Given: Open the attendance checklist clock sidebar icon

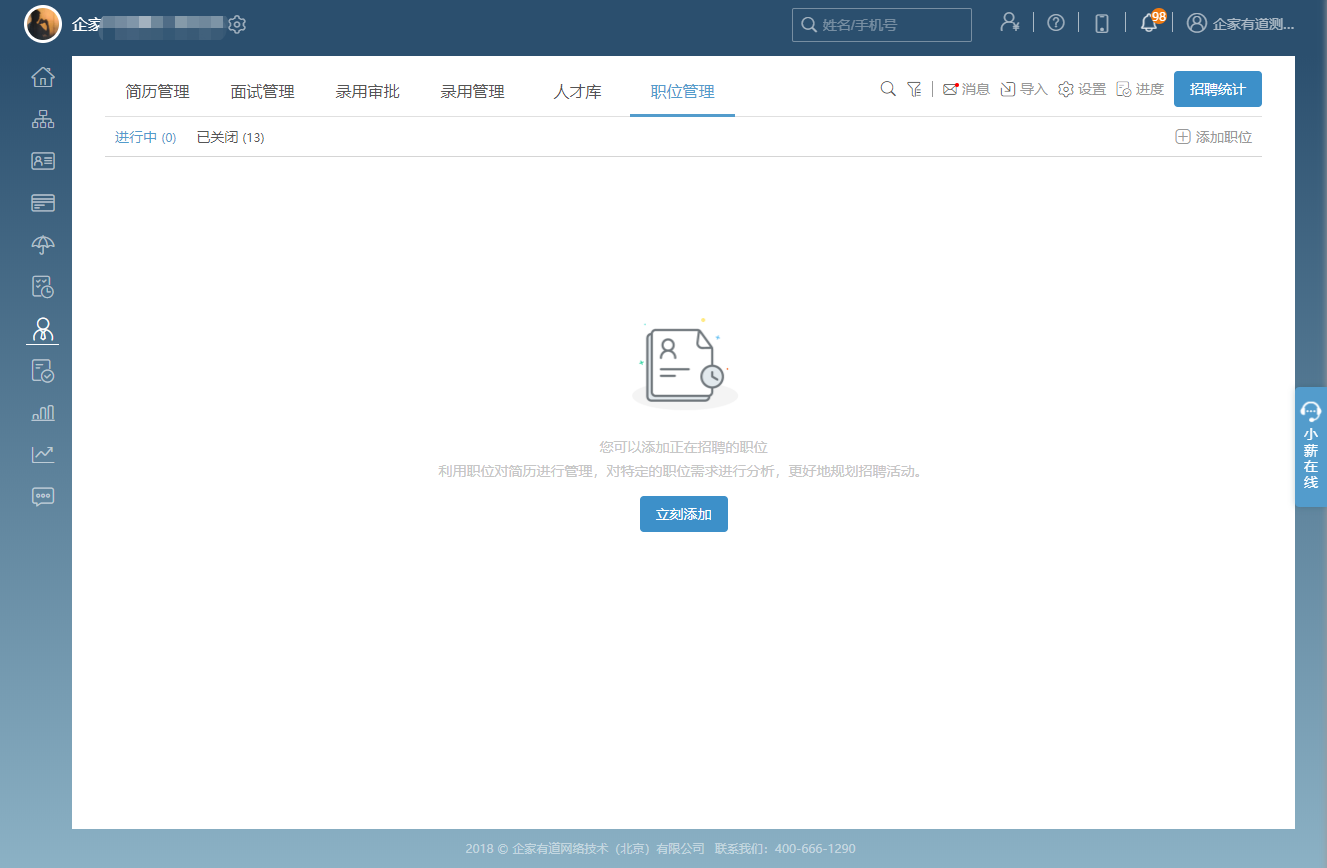Looking at the screenshot, I should point(43,287).
